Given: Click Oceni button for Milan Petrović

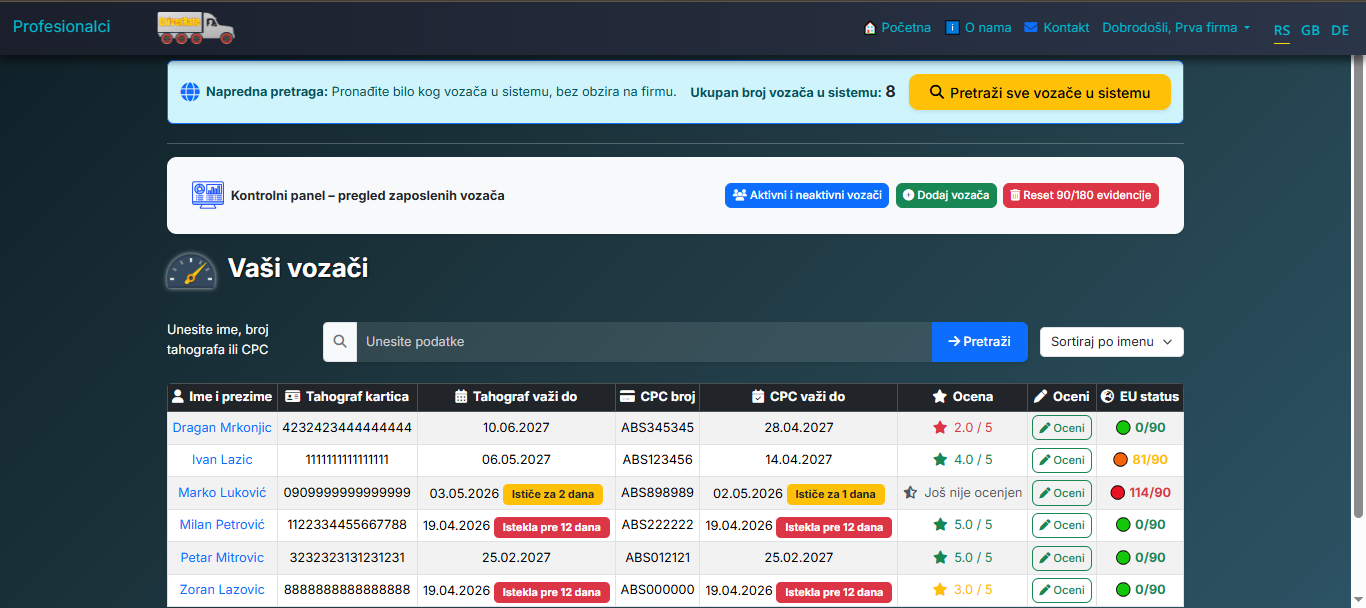Looking at the screenshot, I should [x=1061, y=525].
